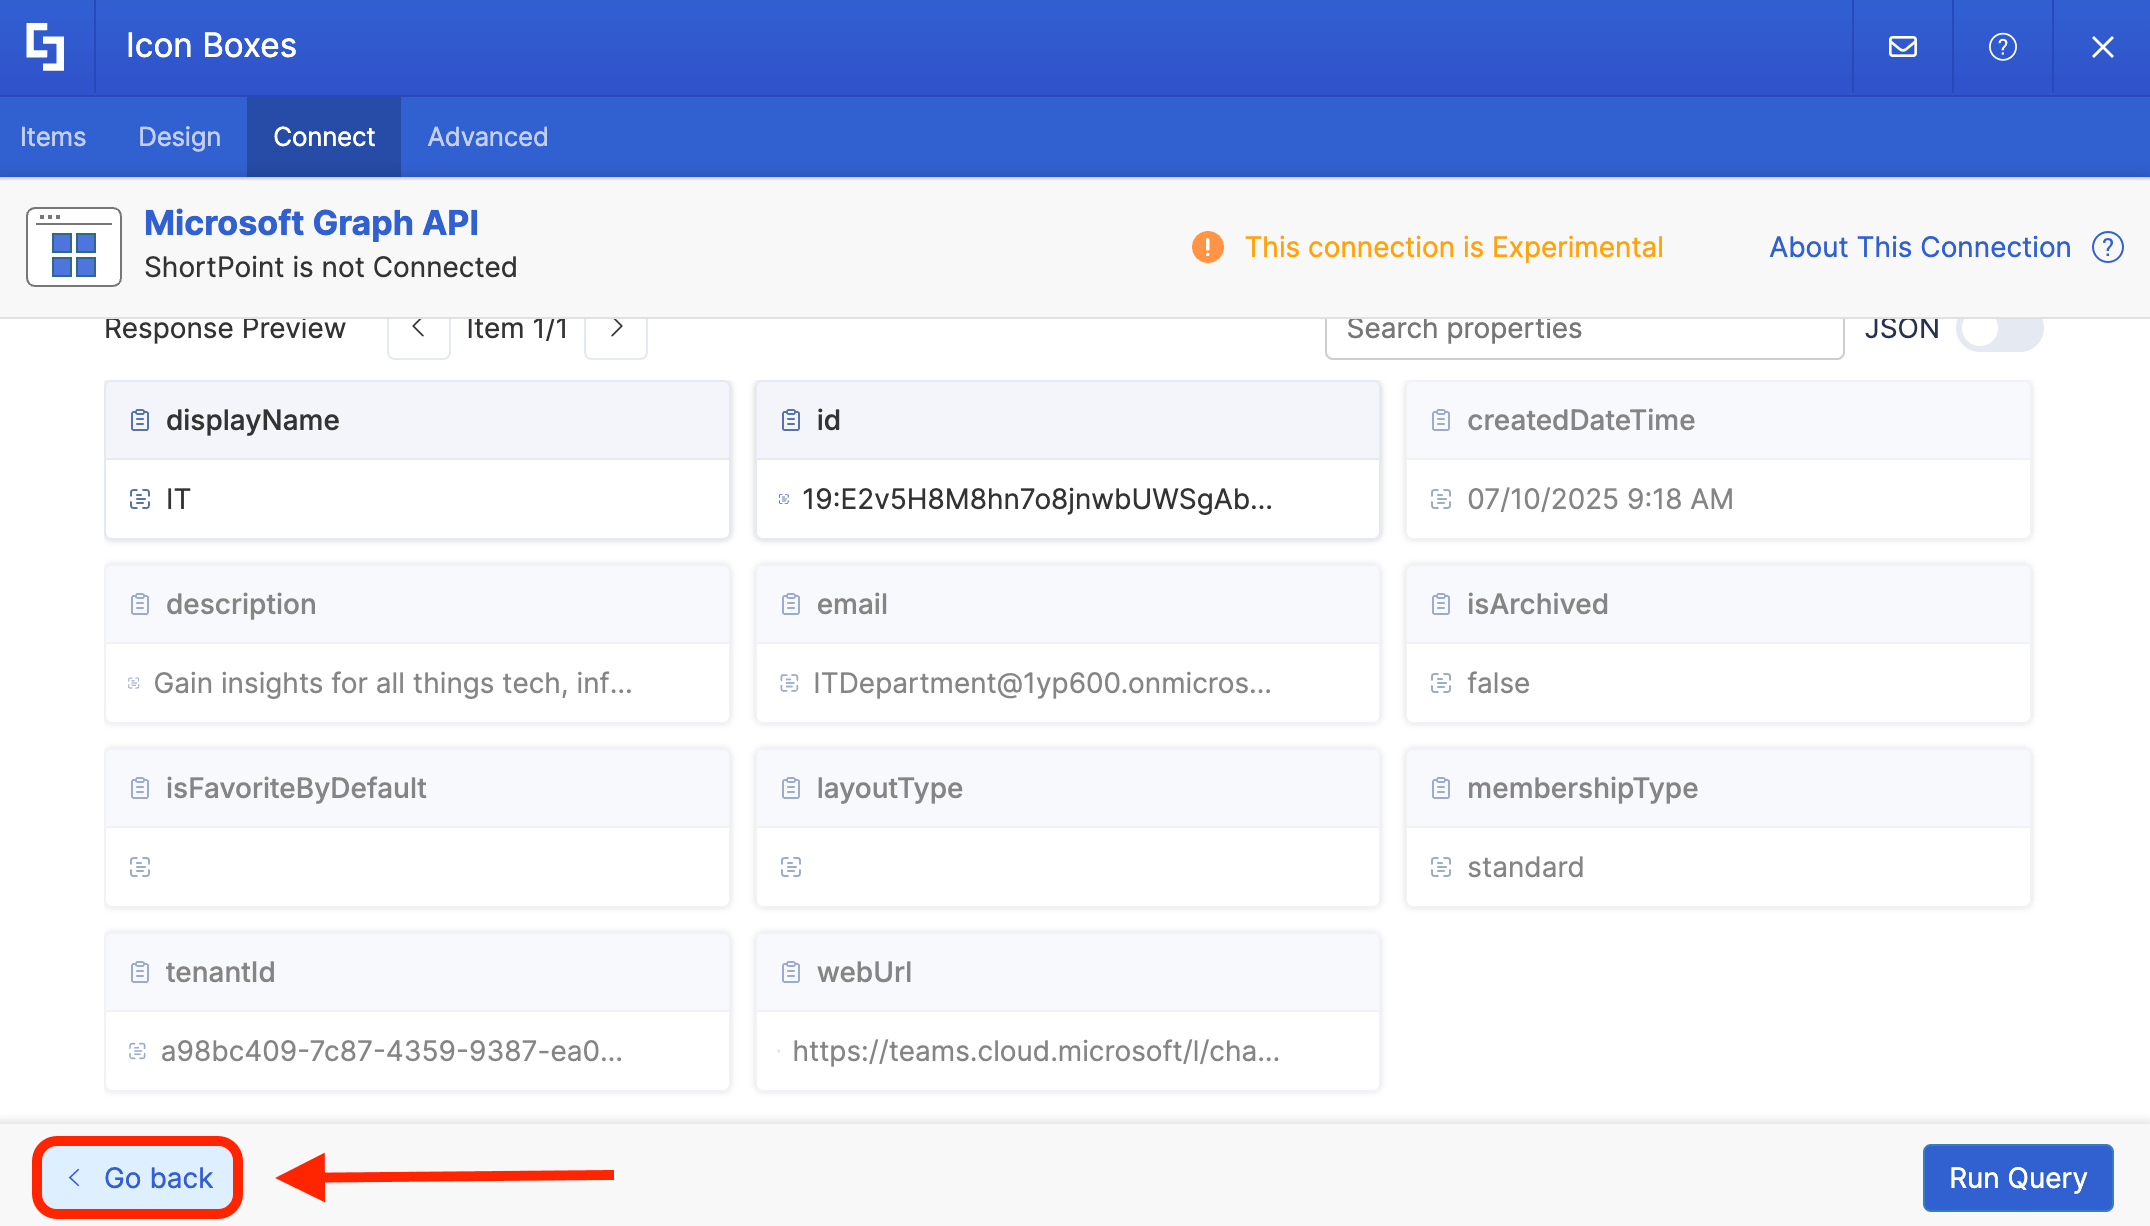This screenshot has width=2150, height=1226.
Task: Click clipboard icon next to email
Action: (791, 604)
